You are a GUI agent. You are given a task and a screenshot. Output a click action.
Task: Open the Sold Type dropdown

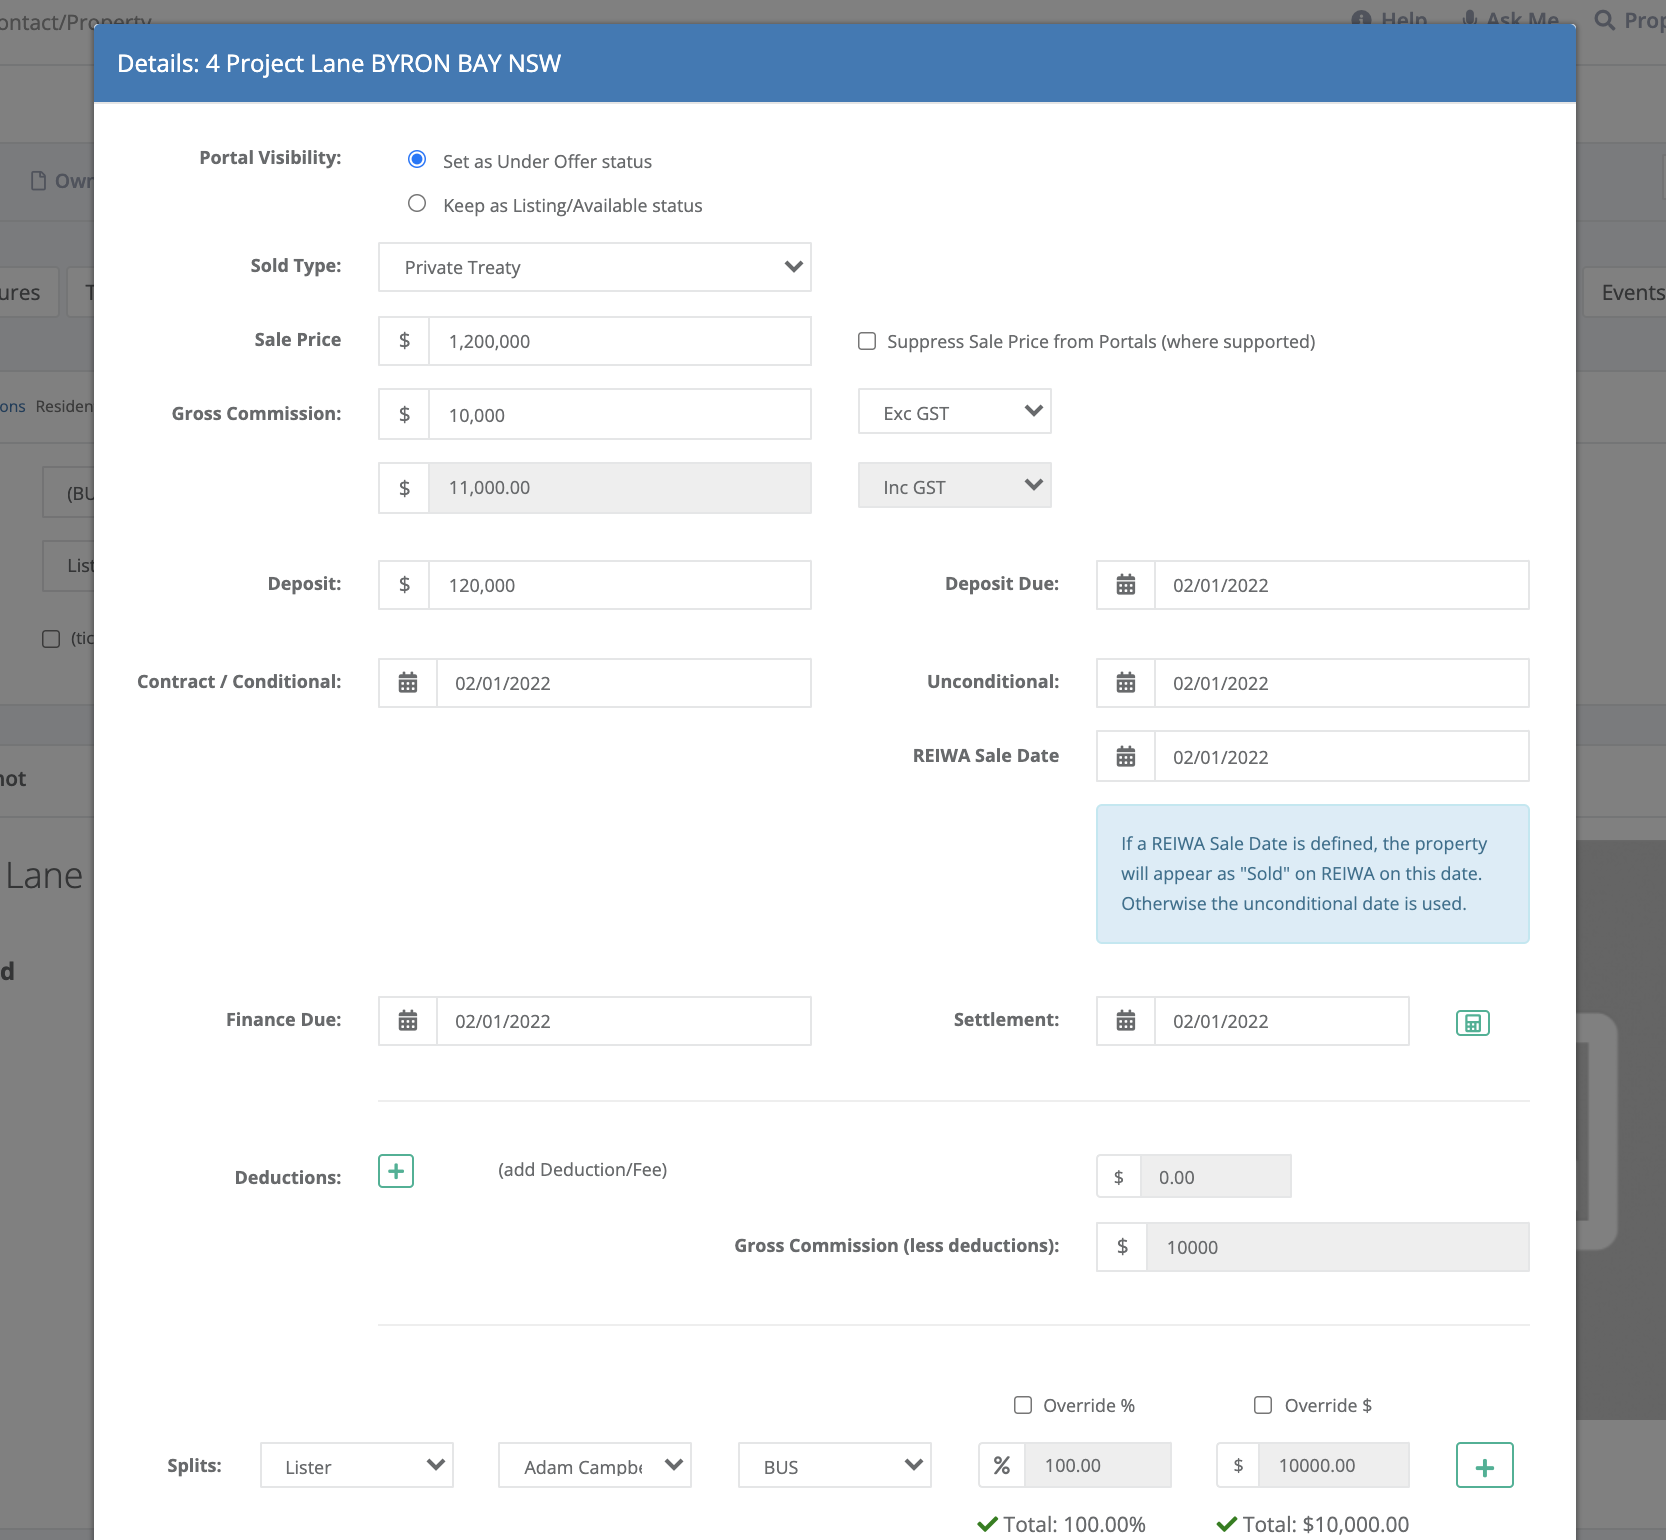[595, 267]
